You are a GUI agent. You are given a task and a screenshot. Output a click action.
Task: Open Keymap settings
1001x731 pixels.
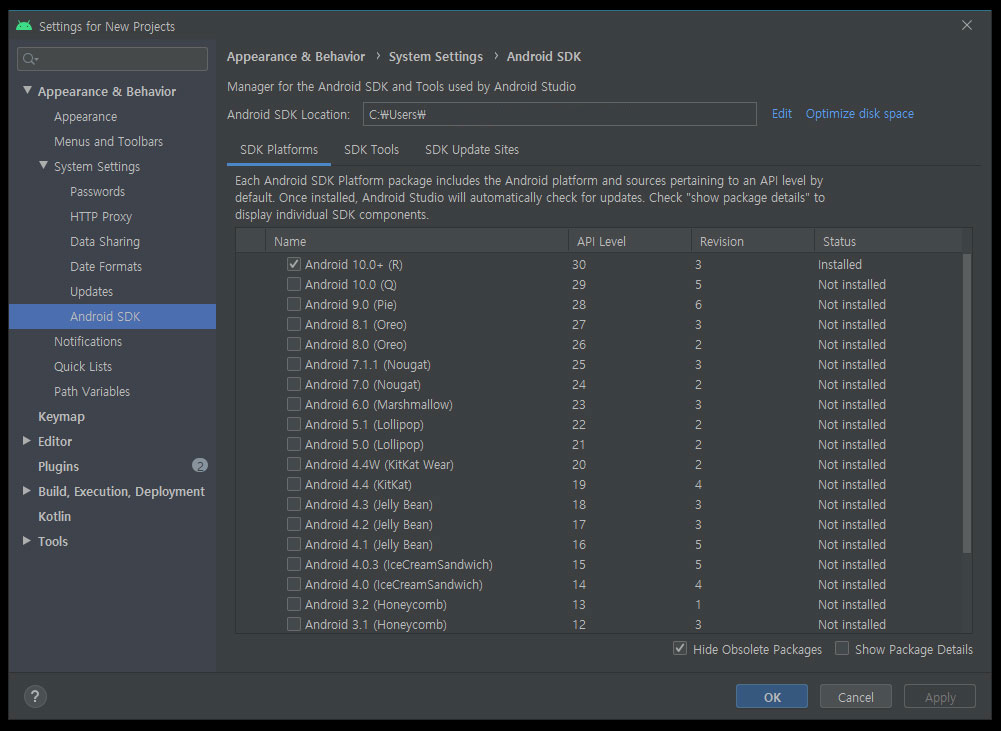[61, 416]
